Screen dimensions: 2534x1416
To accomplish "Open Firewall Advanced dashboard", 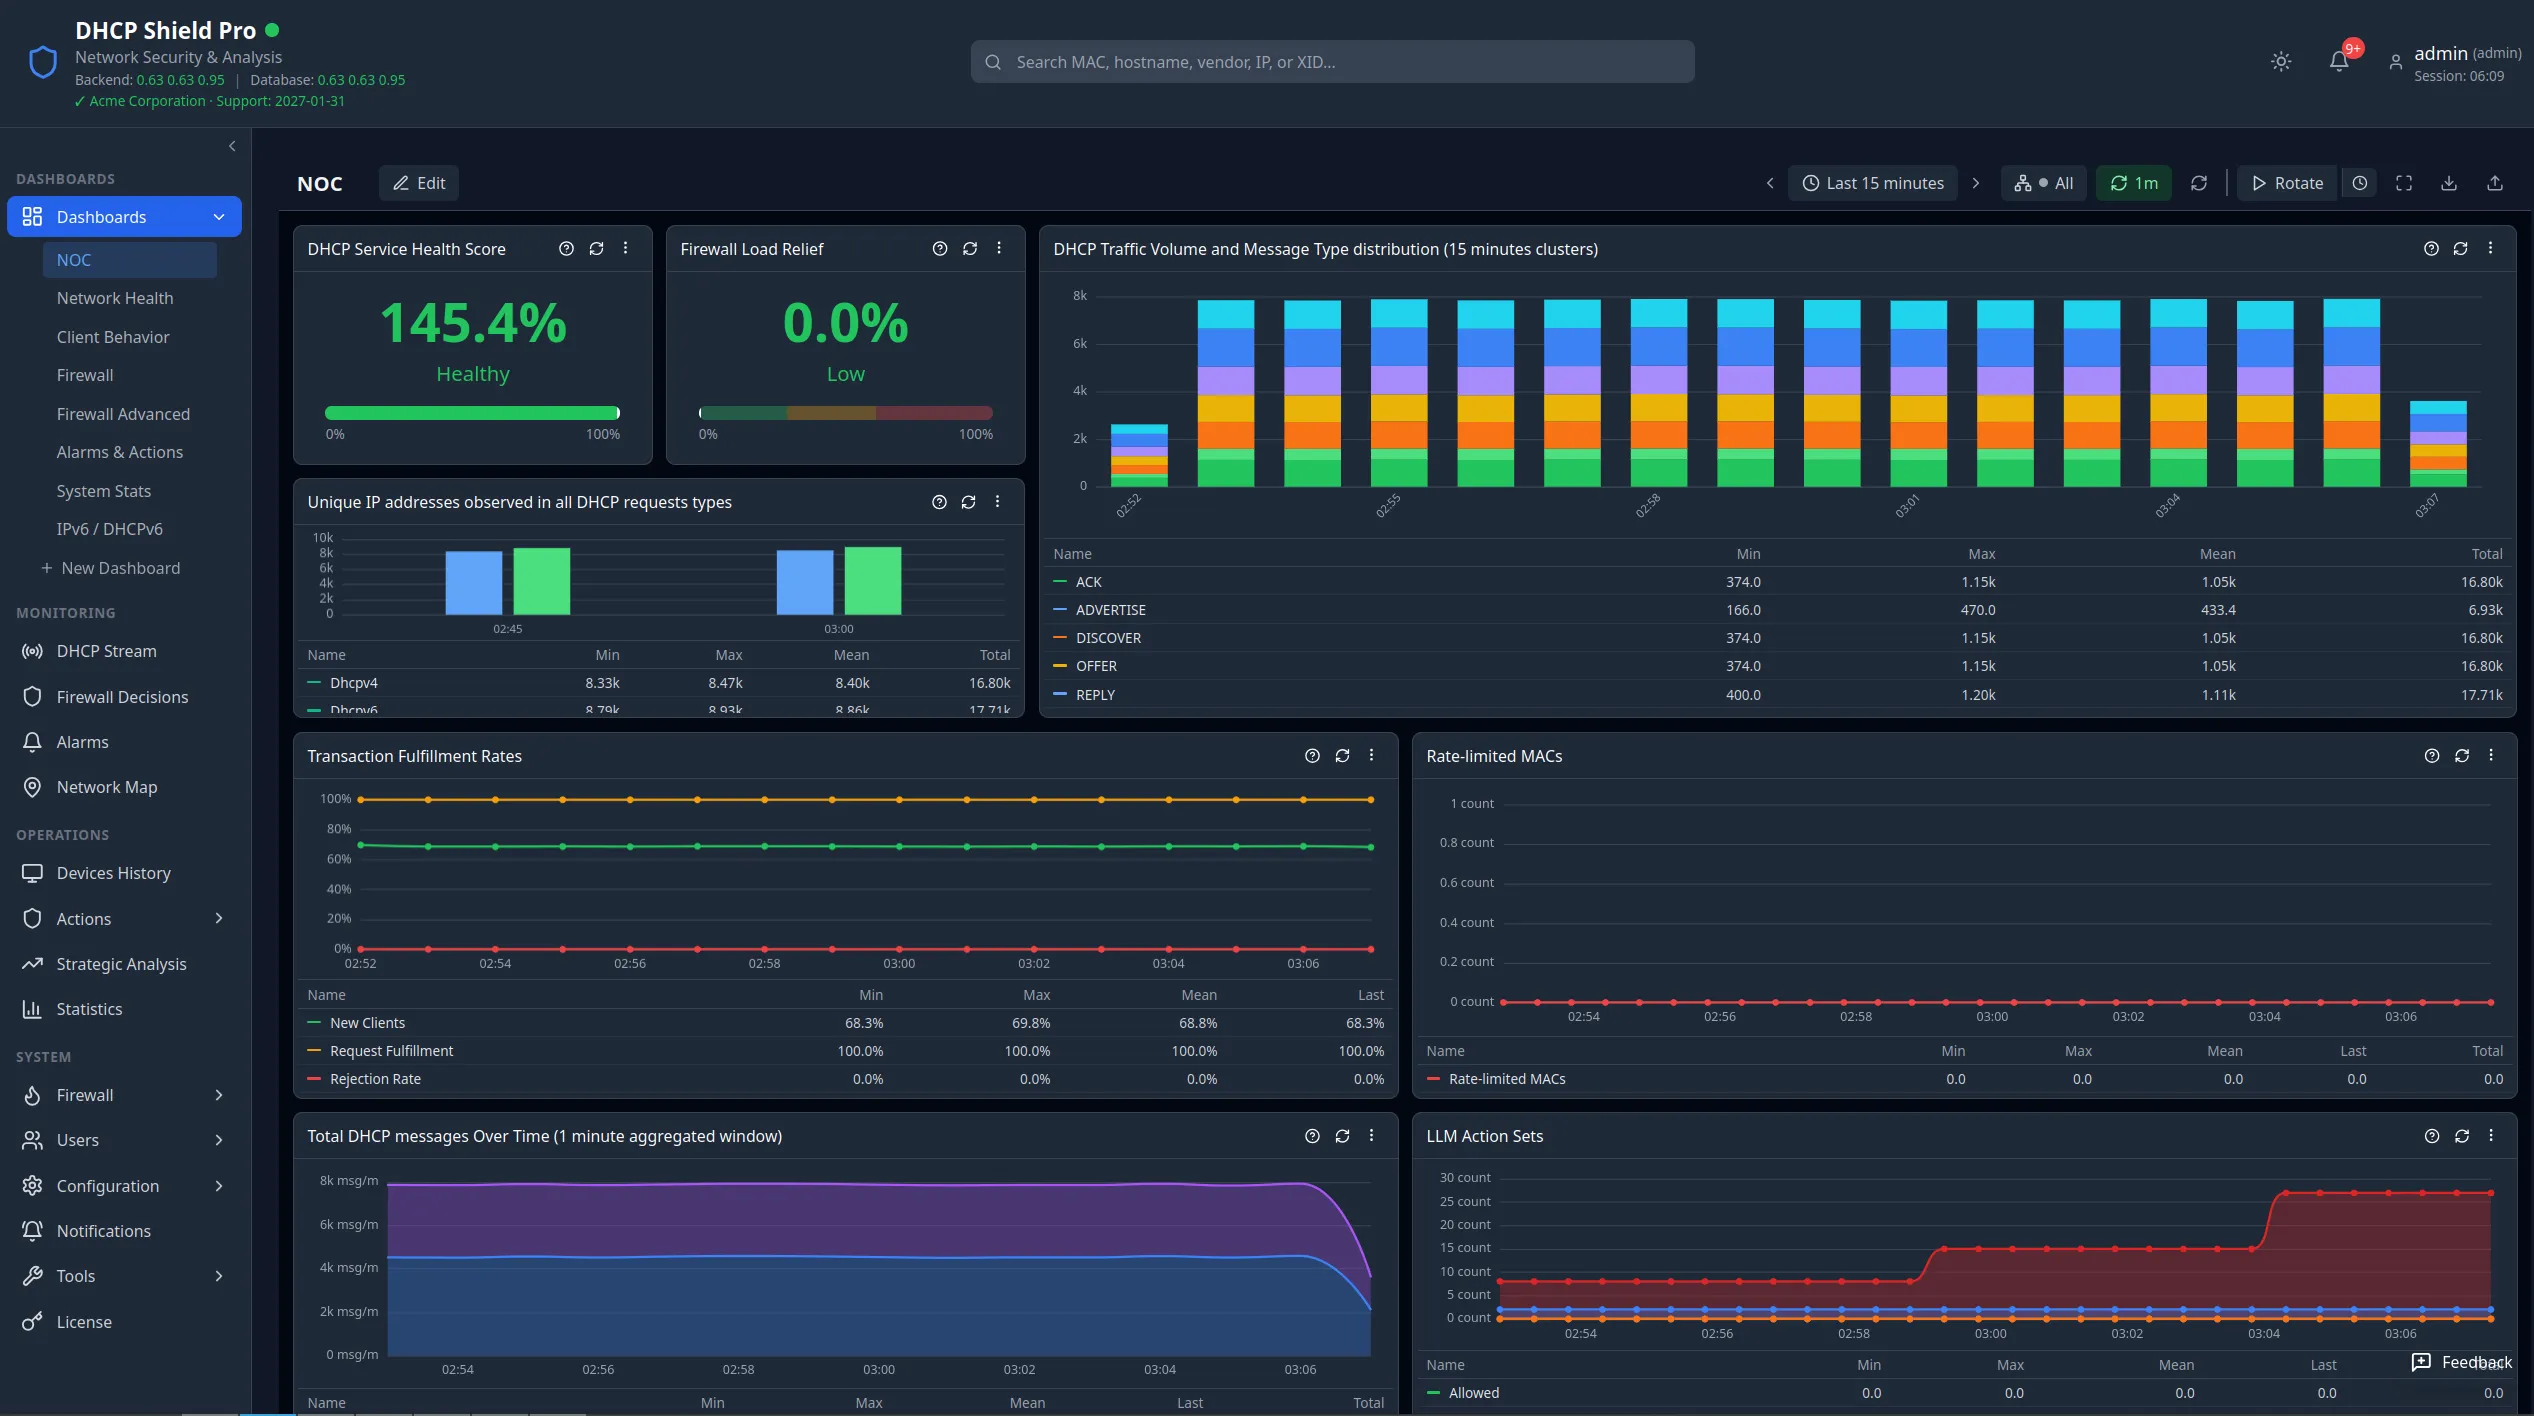I will pyautogui.click(x=123, y=414).
